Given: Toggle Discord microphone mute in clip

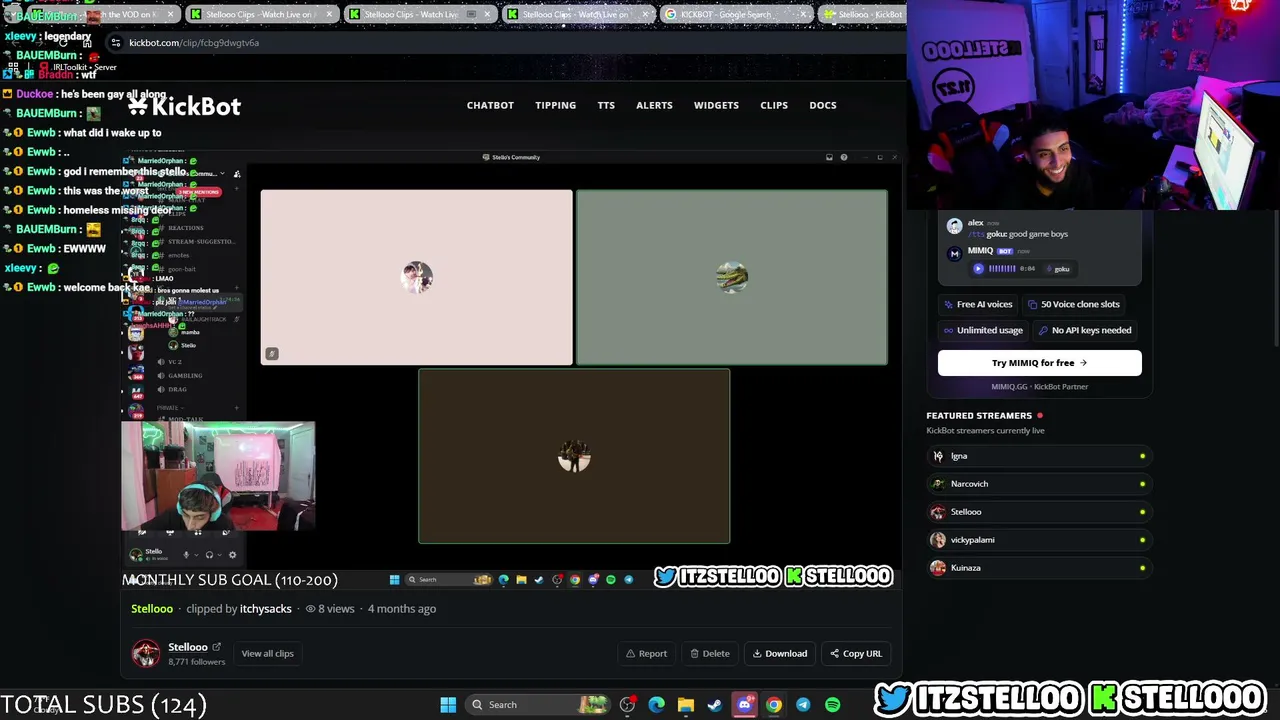Looking at the screenshot, I should coord(185,555).
